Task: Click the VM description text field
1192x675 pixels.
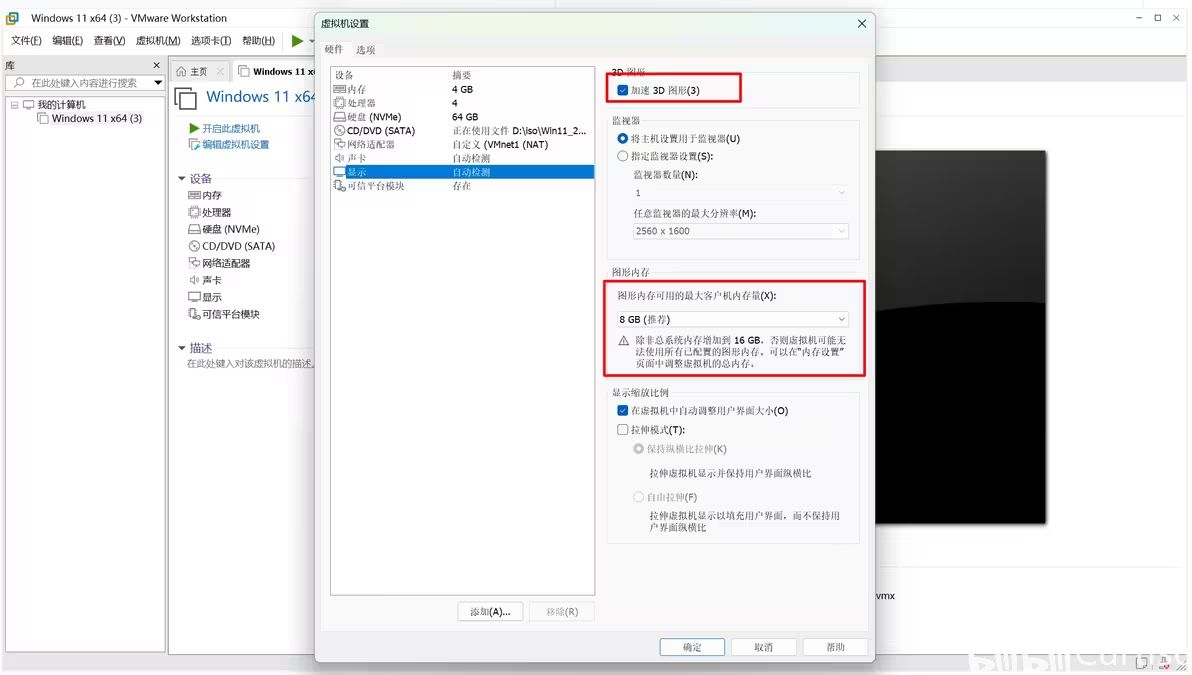Action: click(249, 363)
